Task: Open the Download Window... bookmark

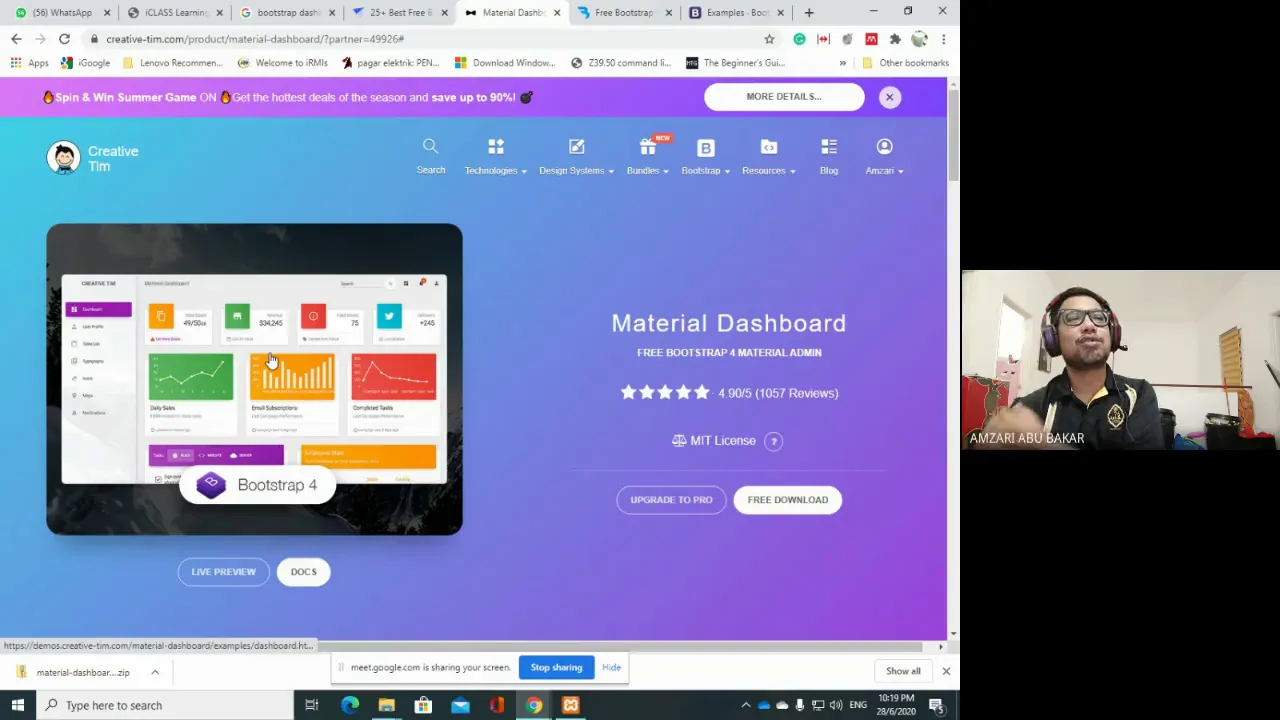Action: 504,63
